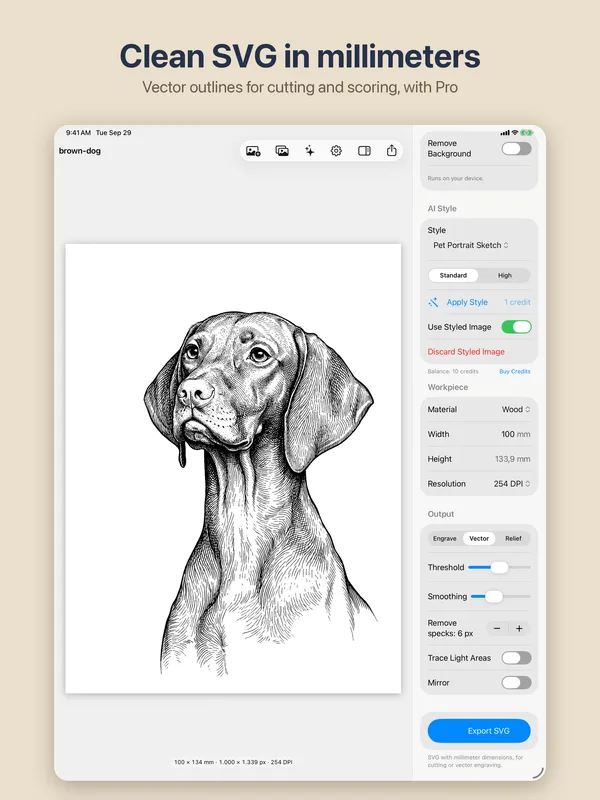Viewport: 600px width, 800px height.
Task: Click the Width 100 mm field
Action: (x=479, y=435)
